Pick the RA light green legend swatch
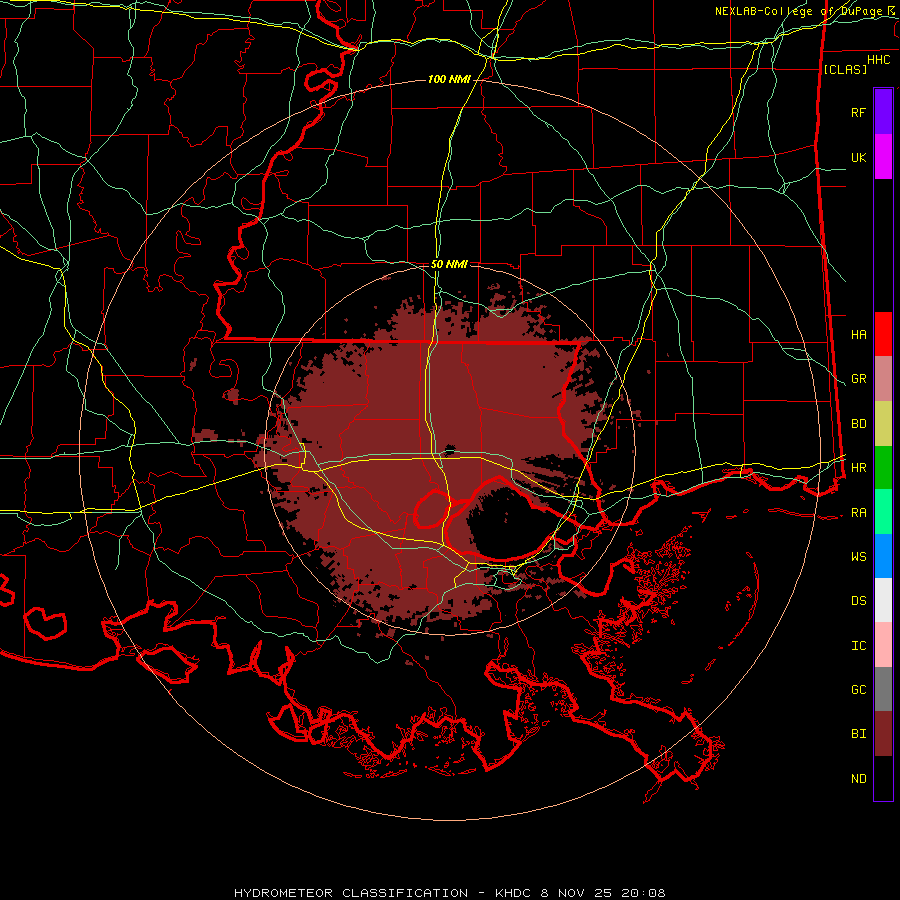Image resolution: width=900 pixels, height=900 pixels. point(883,512)
